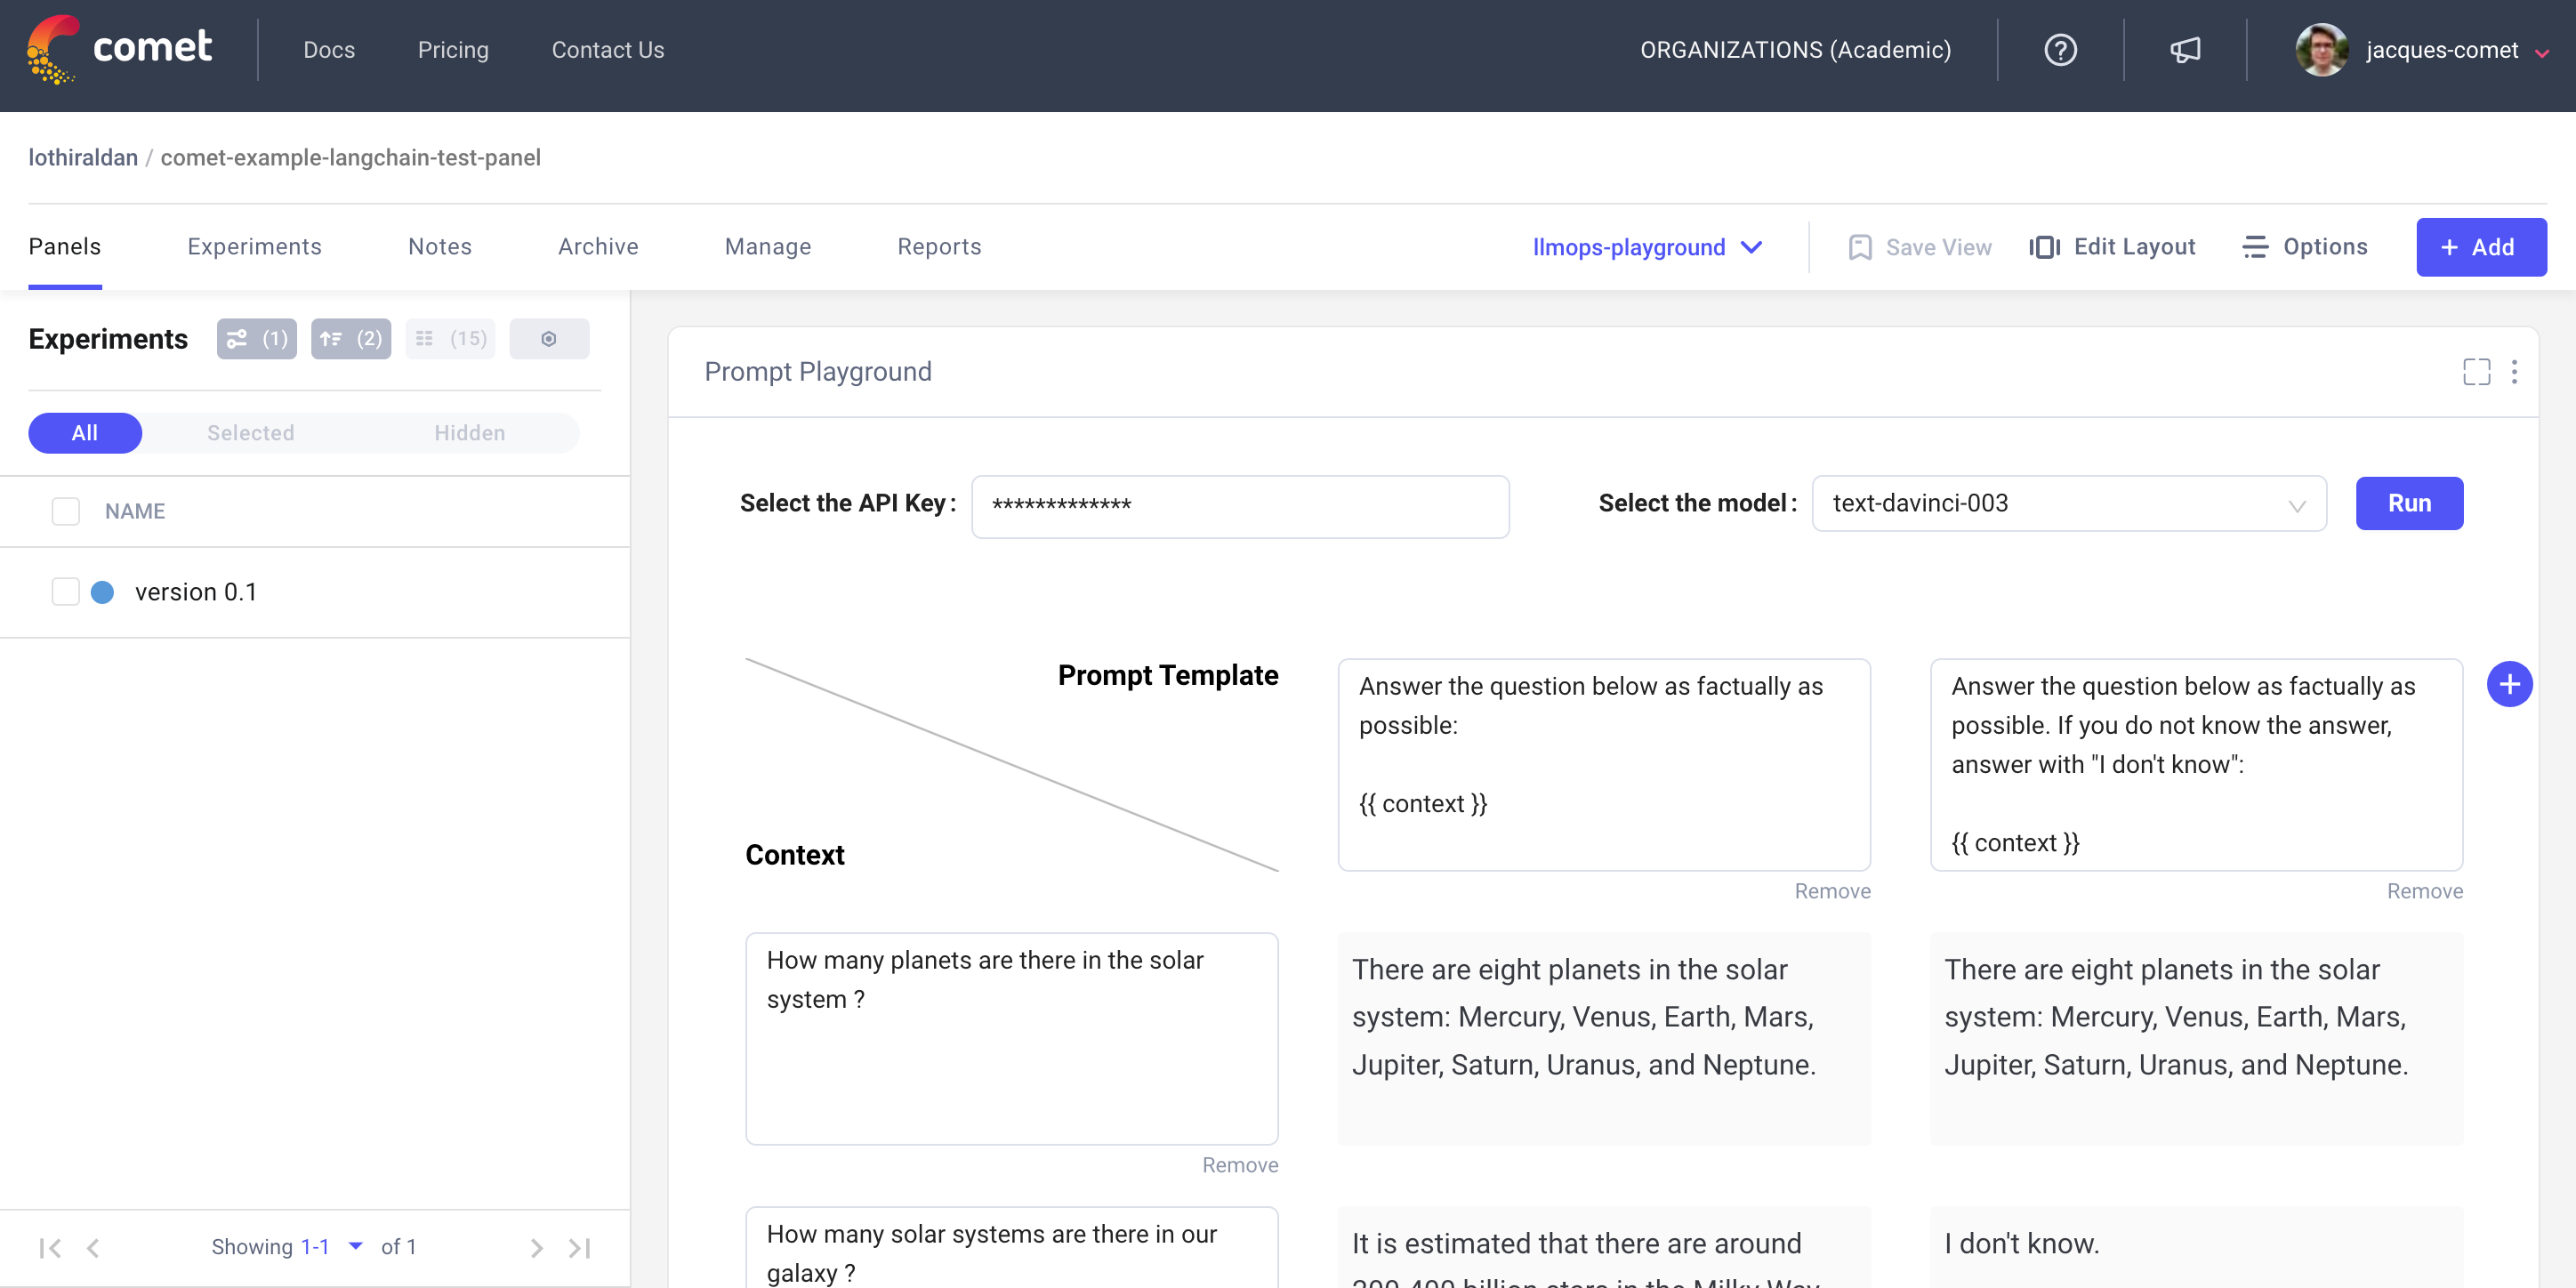Screen dimensions: 2576x1288
Task: Toggle the select-all NAME checkbox
Action: (66, 511)
